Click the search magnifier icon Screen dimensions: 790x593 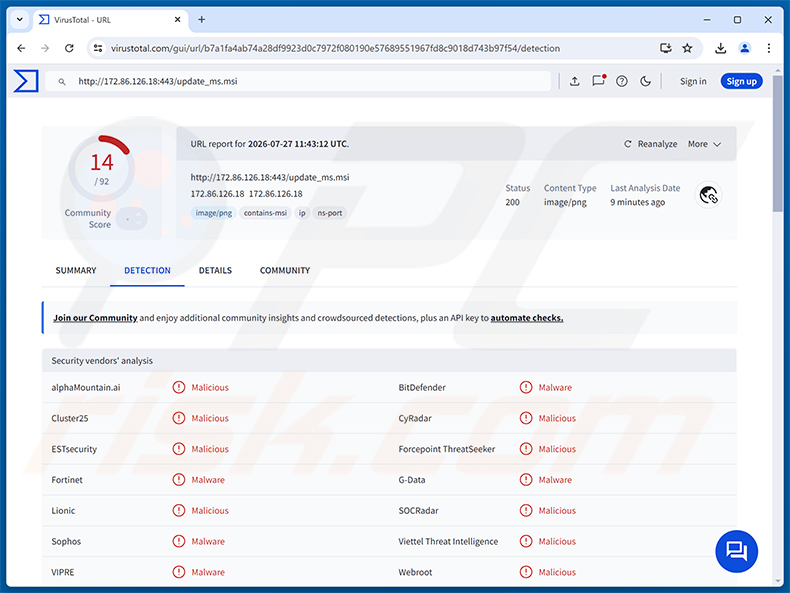tap(62, 82)
